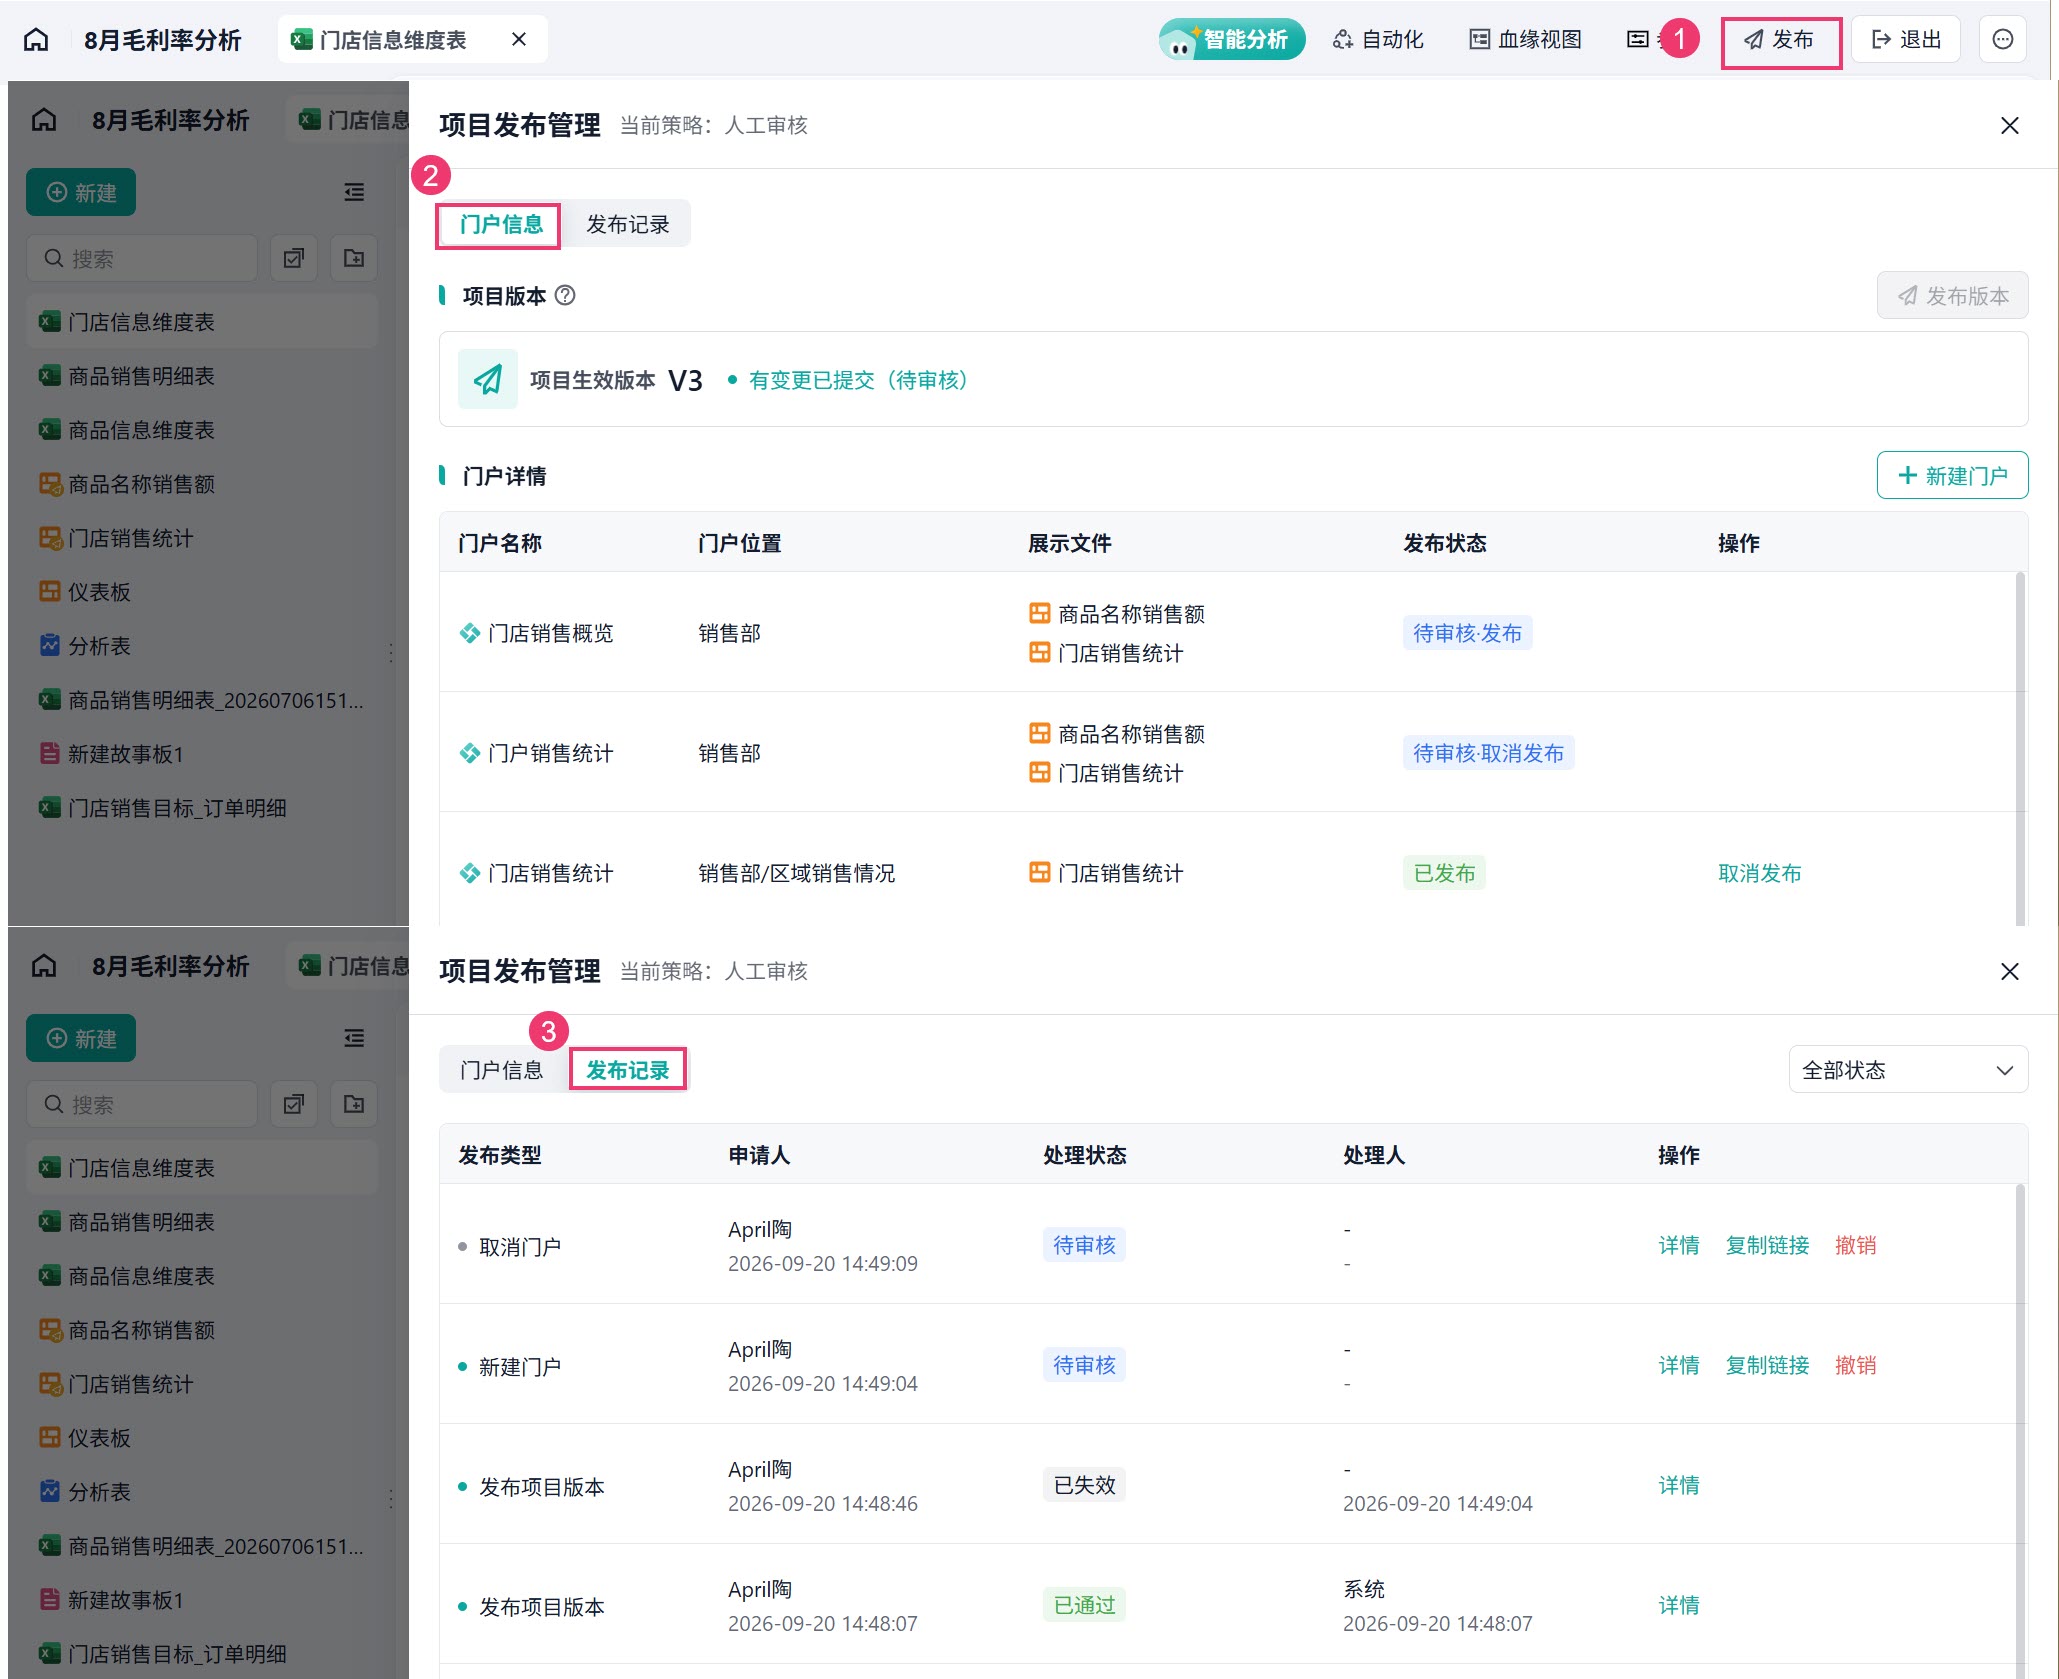
Task: Open 详情 for 已通过 record
Action: 1679,1605
